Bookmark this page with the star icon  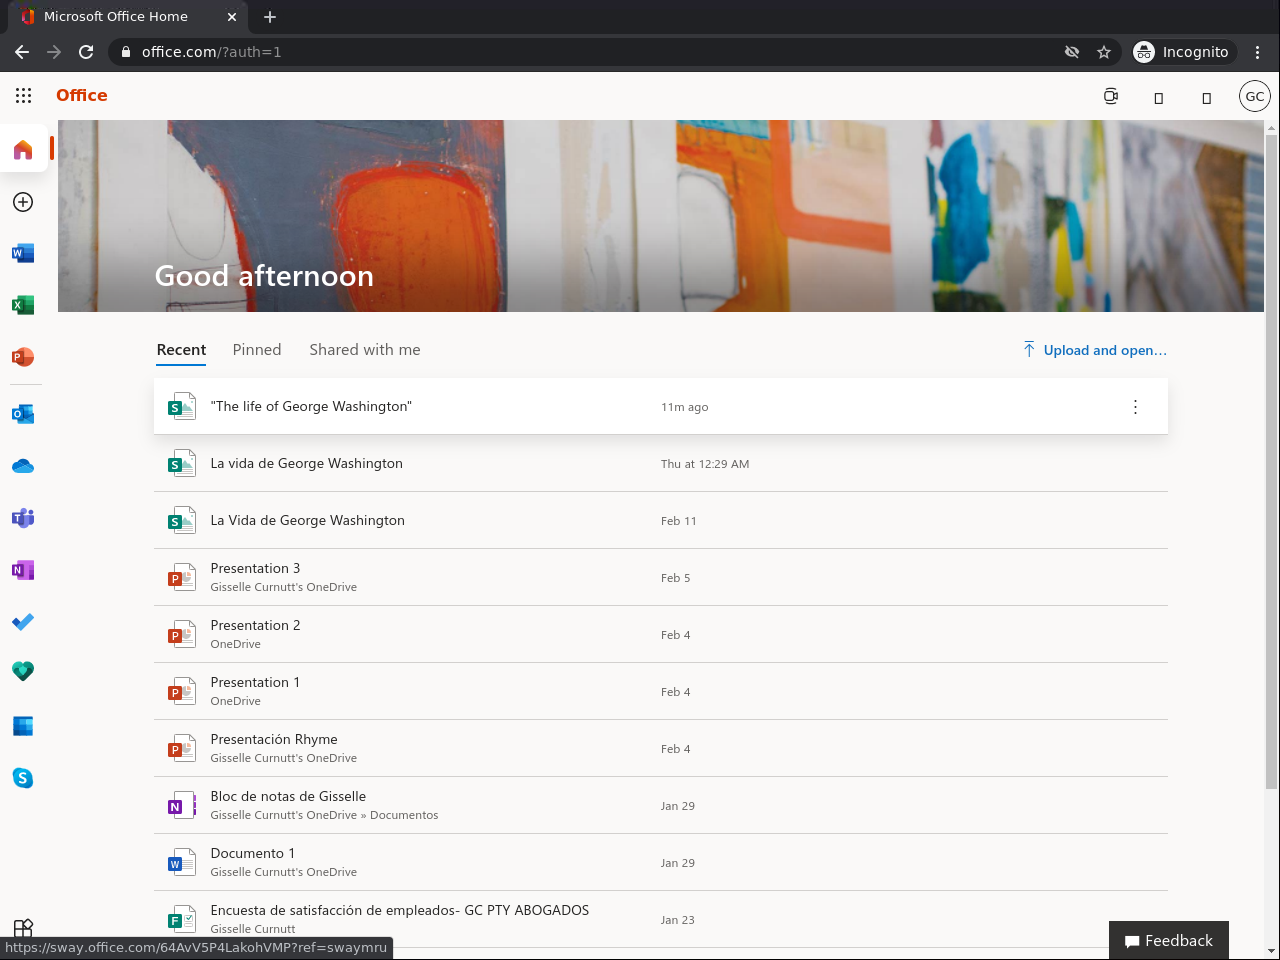1104,52
